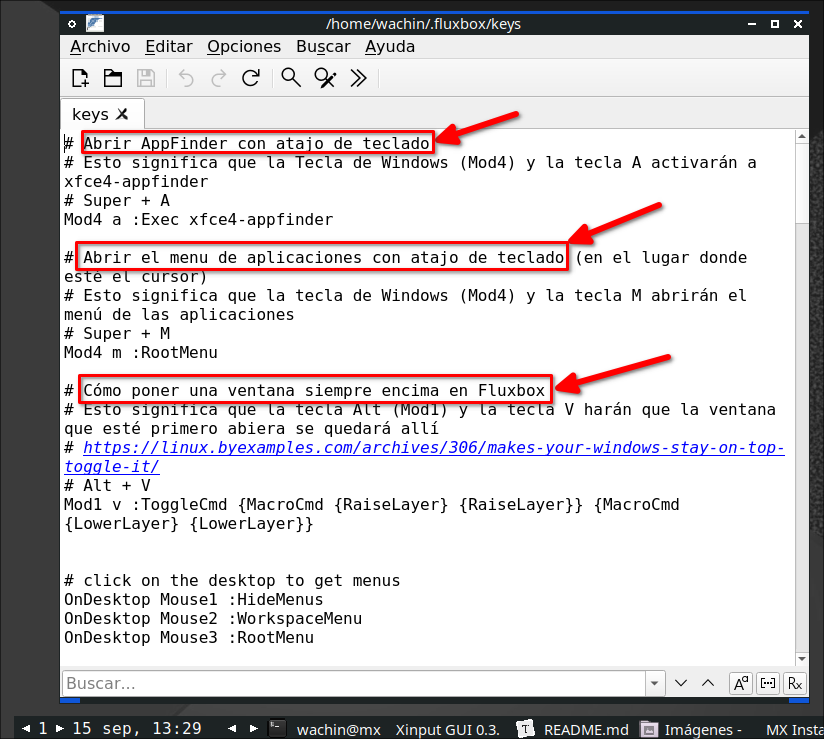Expand the search history dropdown
824x739 pixels.
[655, 683]
